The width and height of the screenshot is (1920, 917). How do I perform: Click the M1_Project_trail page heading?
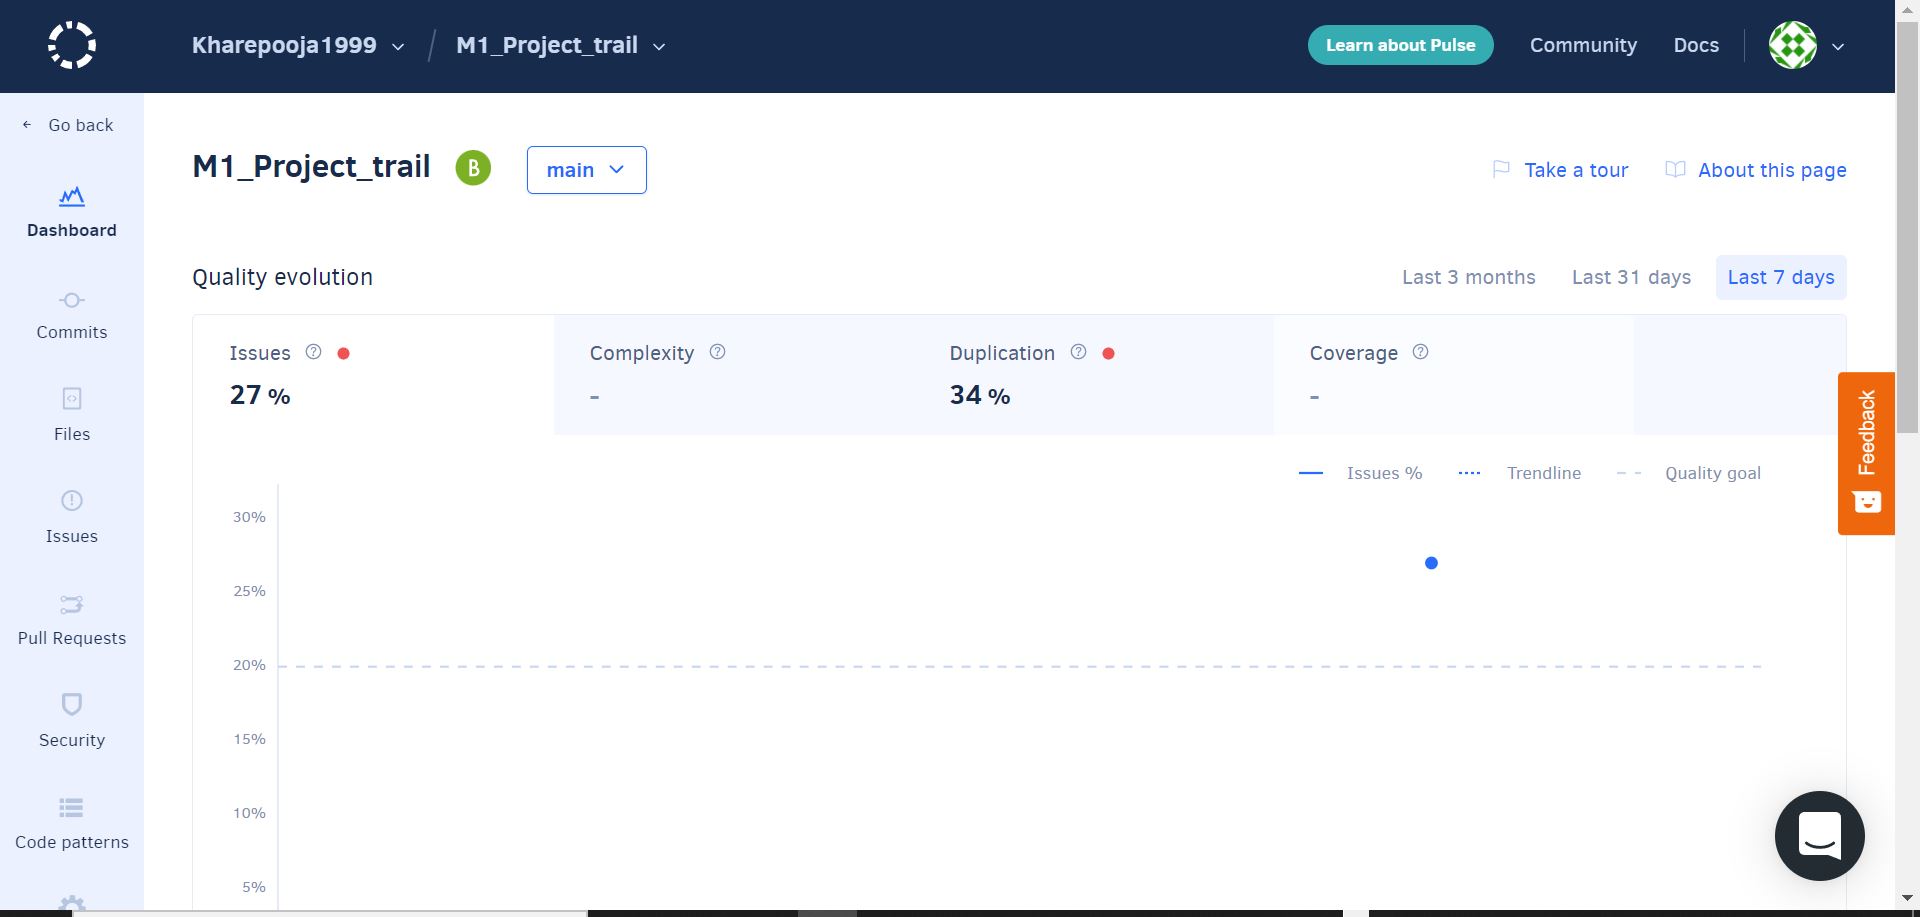click(311, 166)
